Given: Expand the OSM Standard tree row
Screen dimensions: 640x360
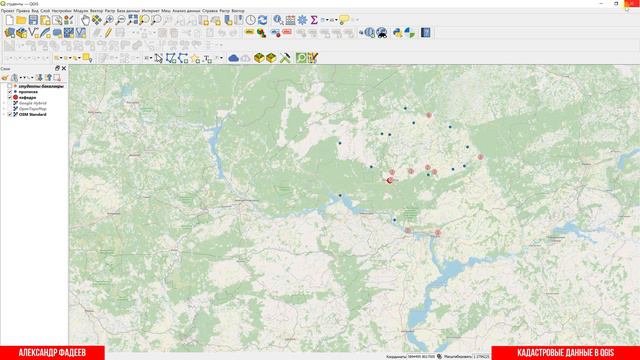Looking at the screenshot, I should pos(4,115).
